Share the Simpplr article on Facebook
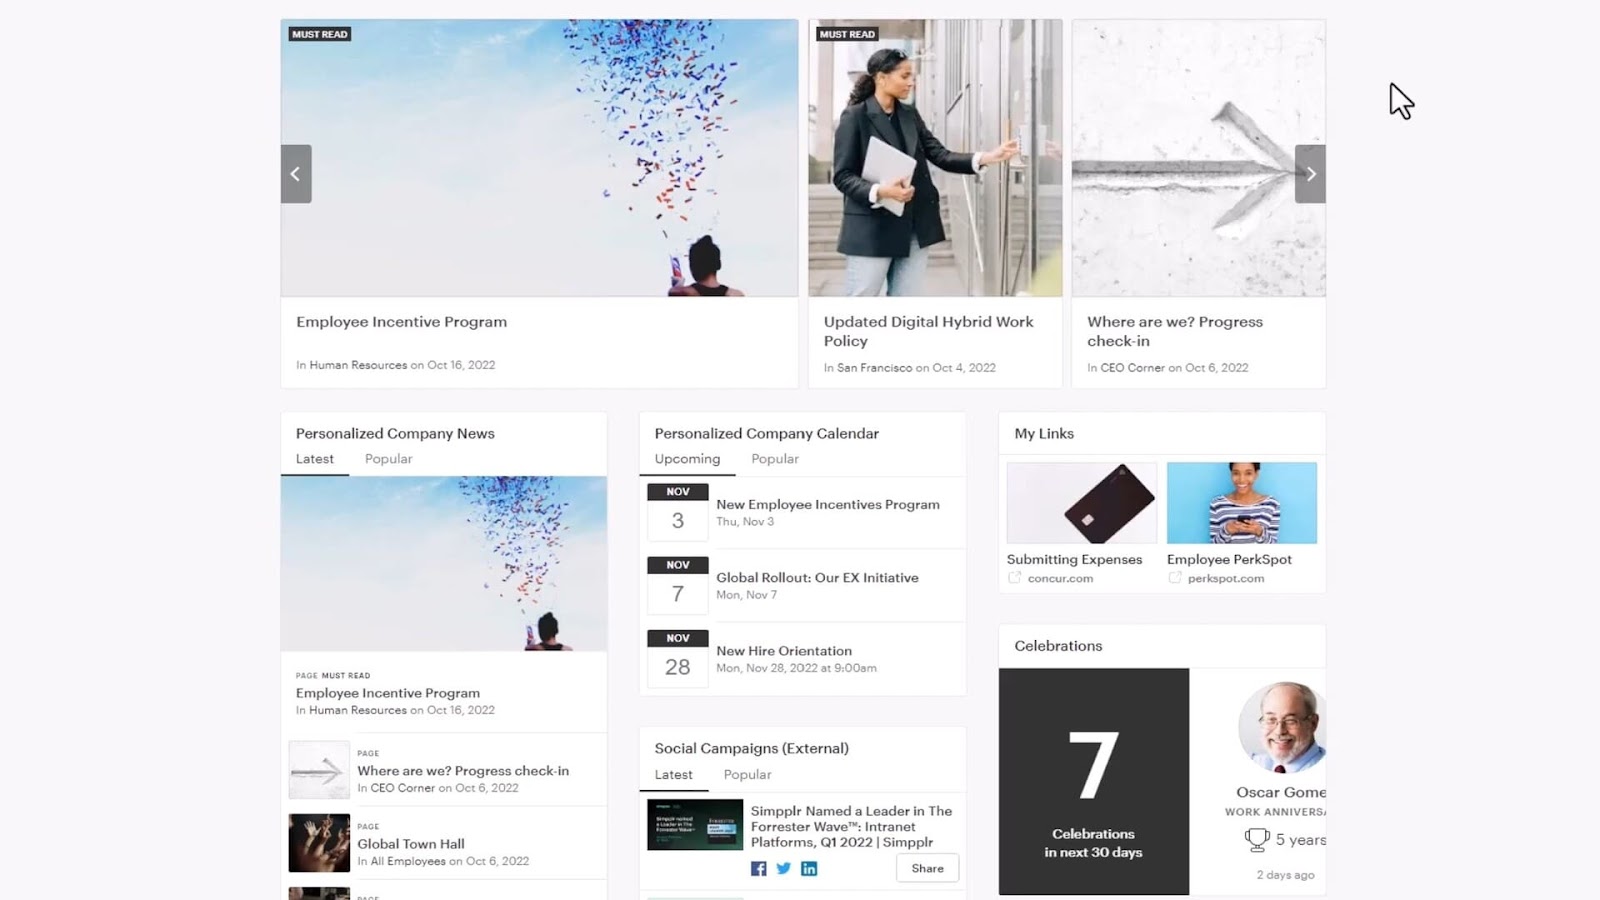The image size is (1600, 900). [x=759, y=869]
